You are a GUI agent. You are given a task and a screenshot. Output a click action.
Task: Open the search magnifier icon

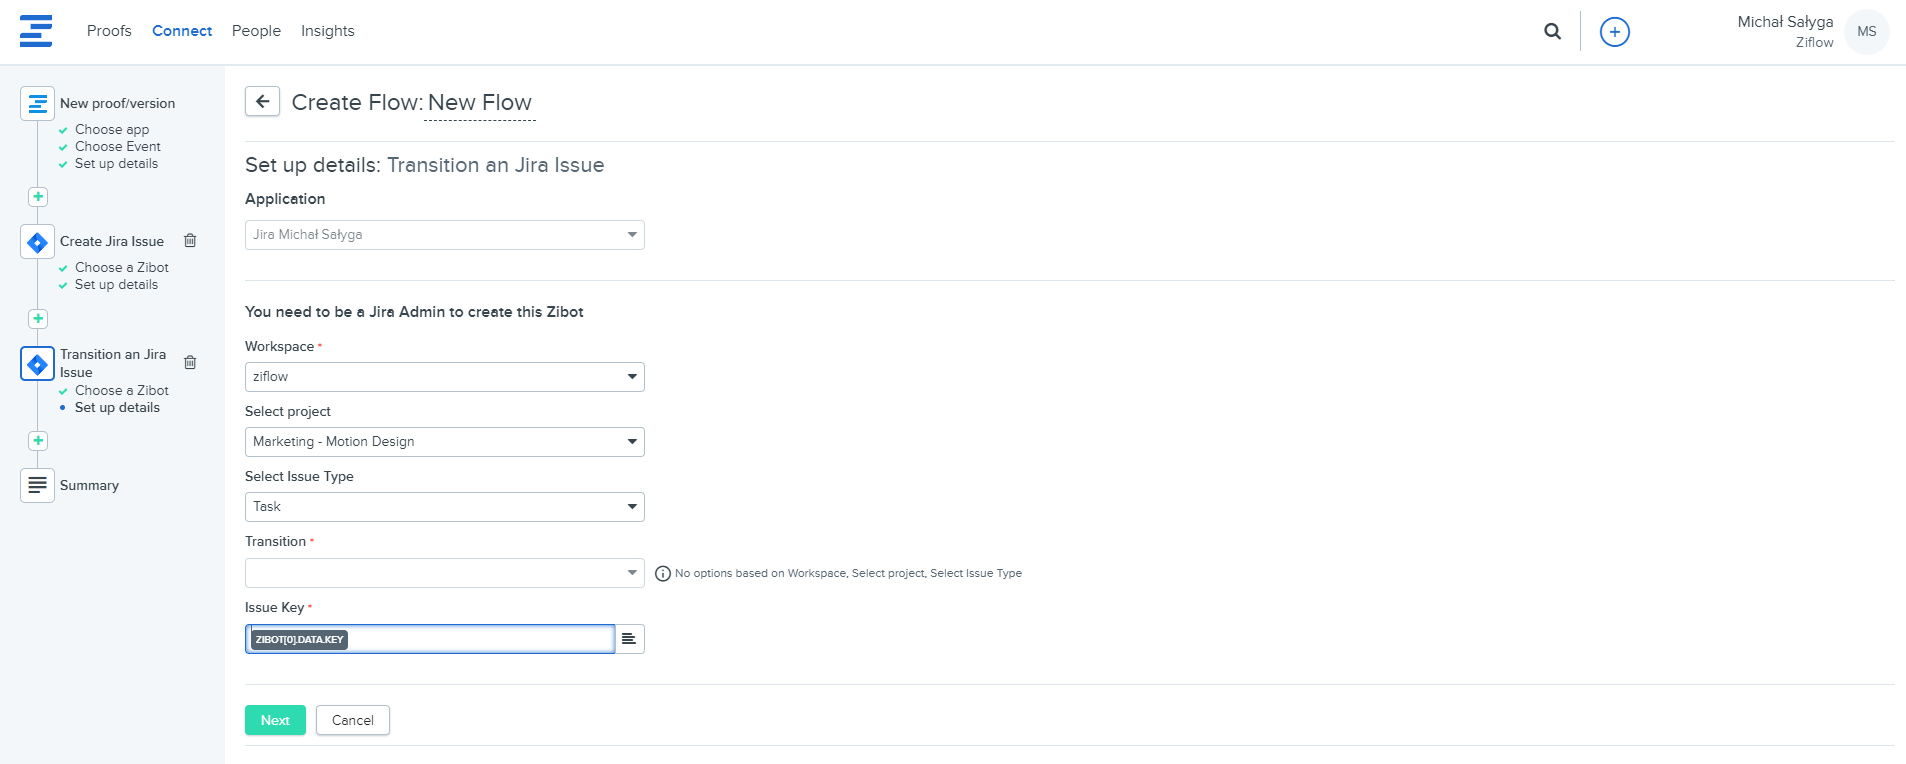click(x=1552, y=31)
